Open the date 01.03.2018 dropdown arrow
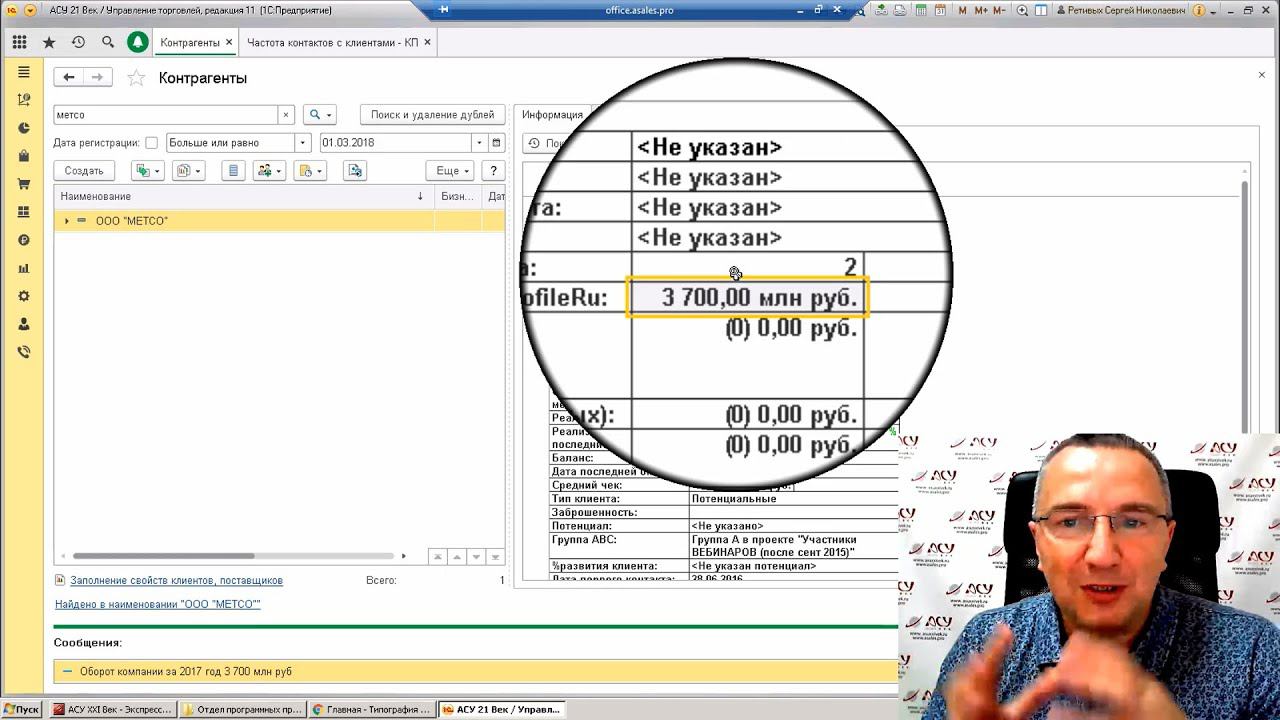Viewport: 1280px width, 720px height. tap(479, 143)
